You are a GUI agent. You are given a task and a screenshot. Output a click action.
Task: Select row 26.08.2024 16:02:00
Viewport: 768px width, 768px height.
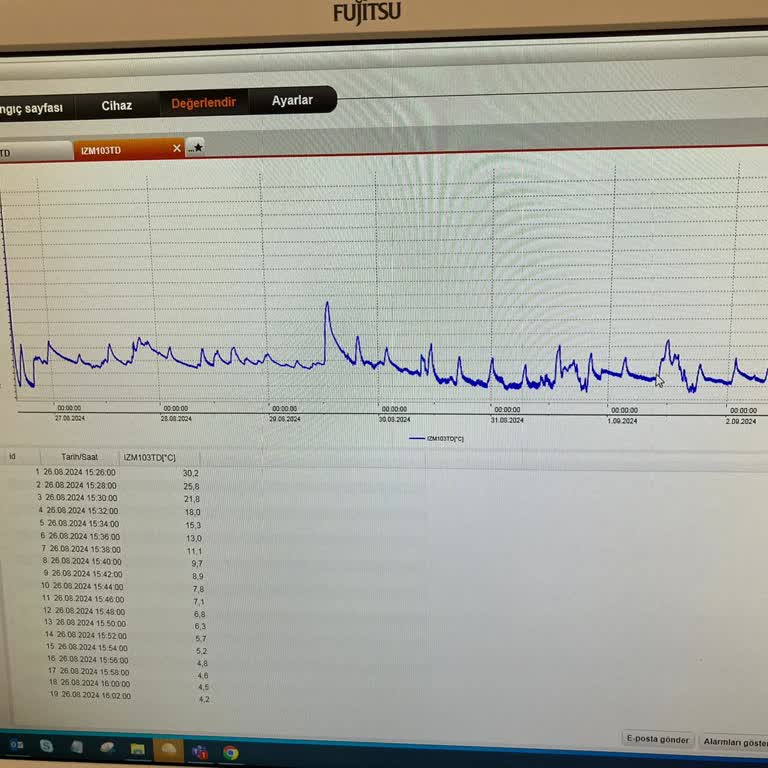click(132, 696)
